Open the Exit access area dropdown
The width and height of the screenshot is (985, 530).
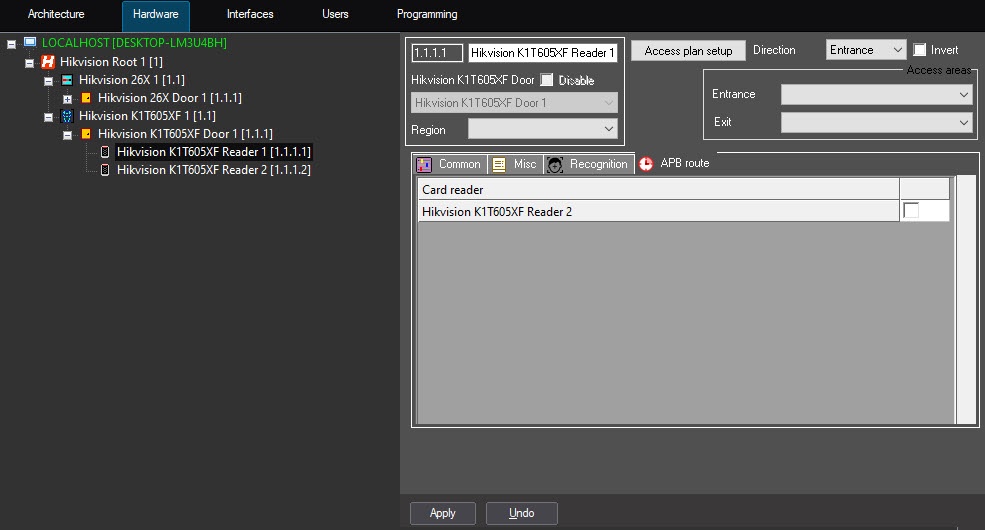coord(876,122)
